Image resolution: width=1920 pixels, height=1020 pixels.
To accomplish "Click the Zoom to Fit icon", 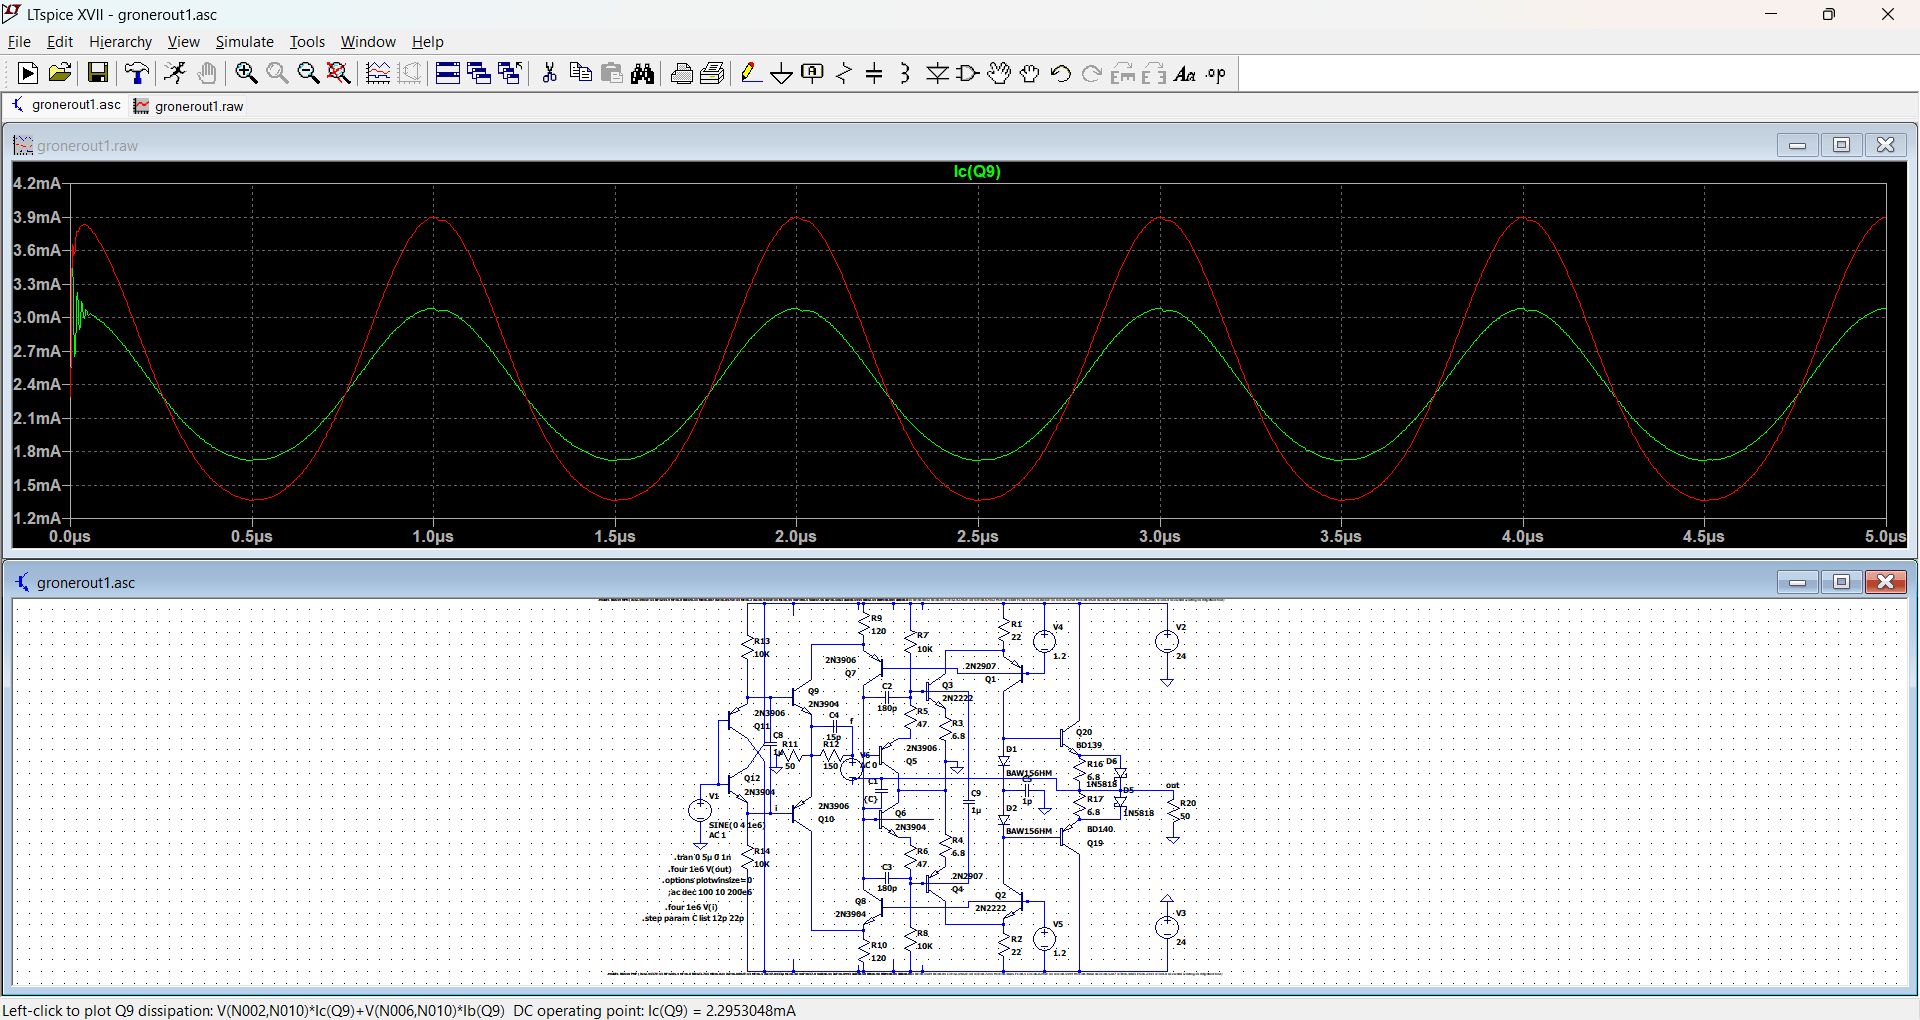I will coord(339,73).
